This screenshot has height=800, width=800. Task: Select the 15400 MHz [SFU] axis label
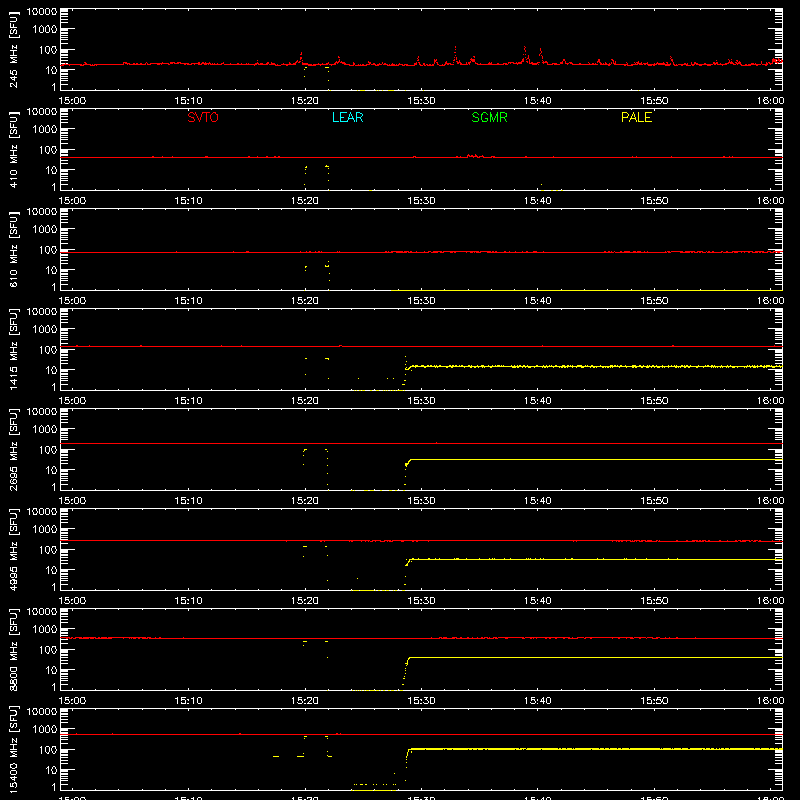(13, 750)
